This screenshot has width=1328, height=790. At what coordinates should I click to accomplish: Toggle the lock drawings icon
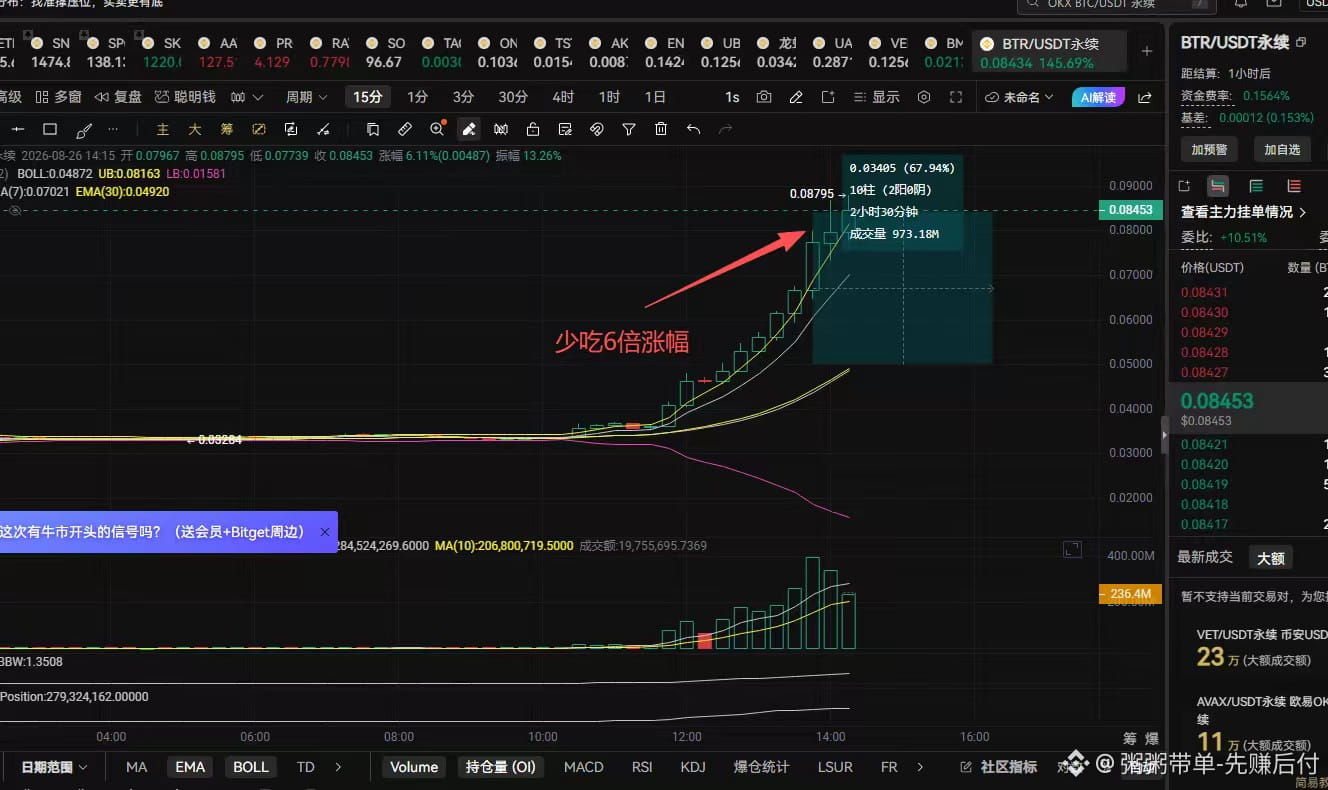tap(533, 129)
